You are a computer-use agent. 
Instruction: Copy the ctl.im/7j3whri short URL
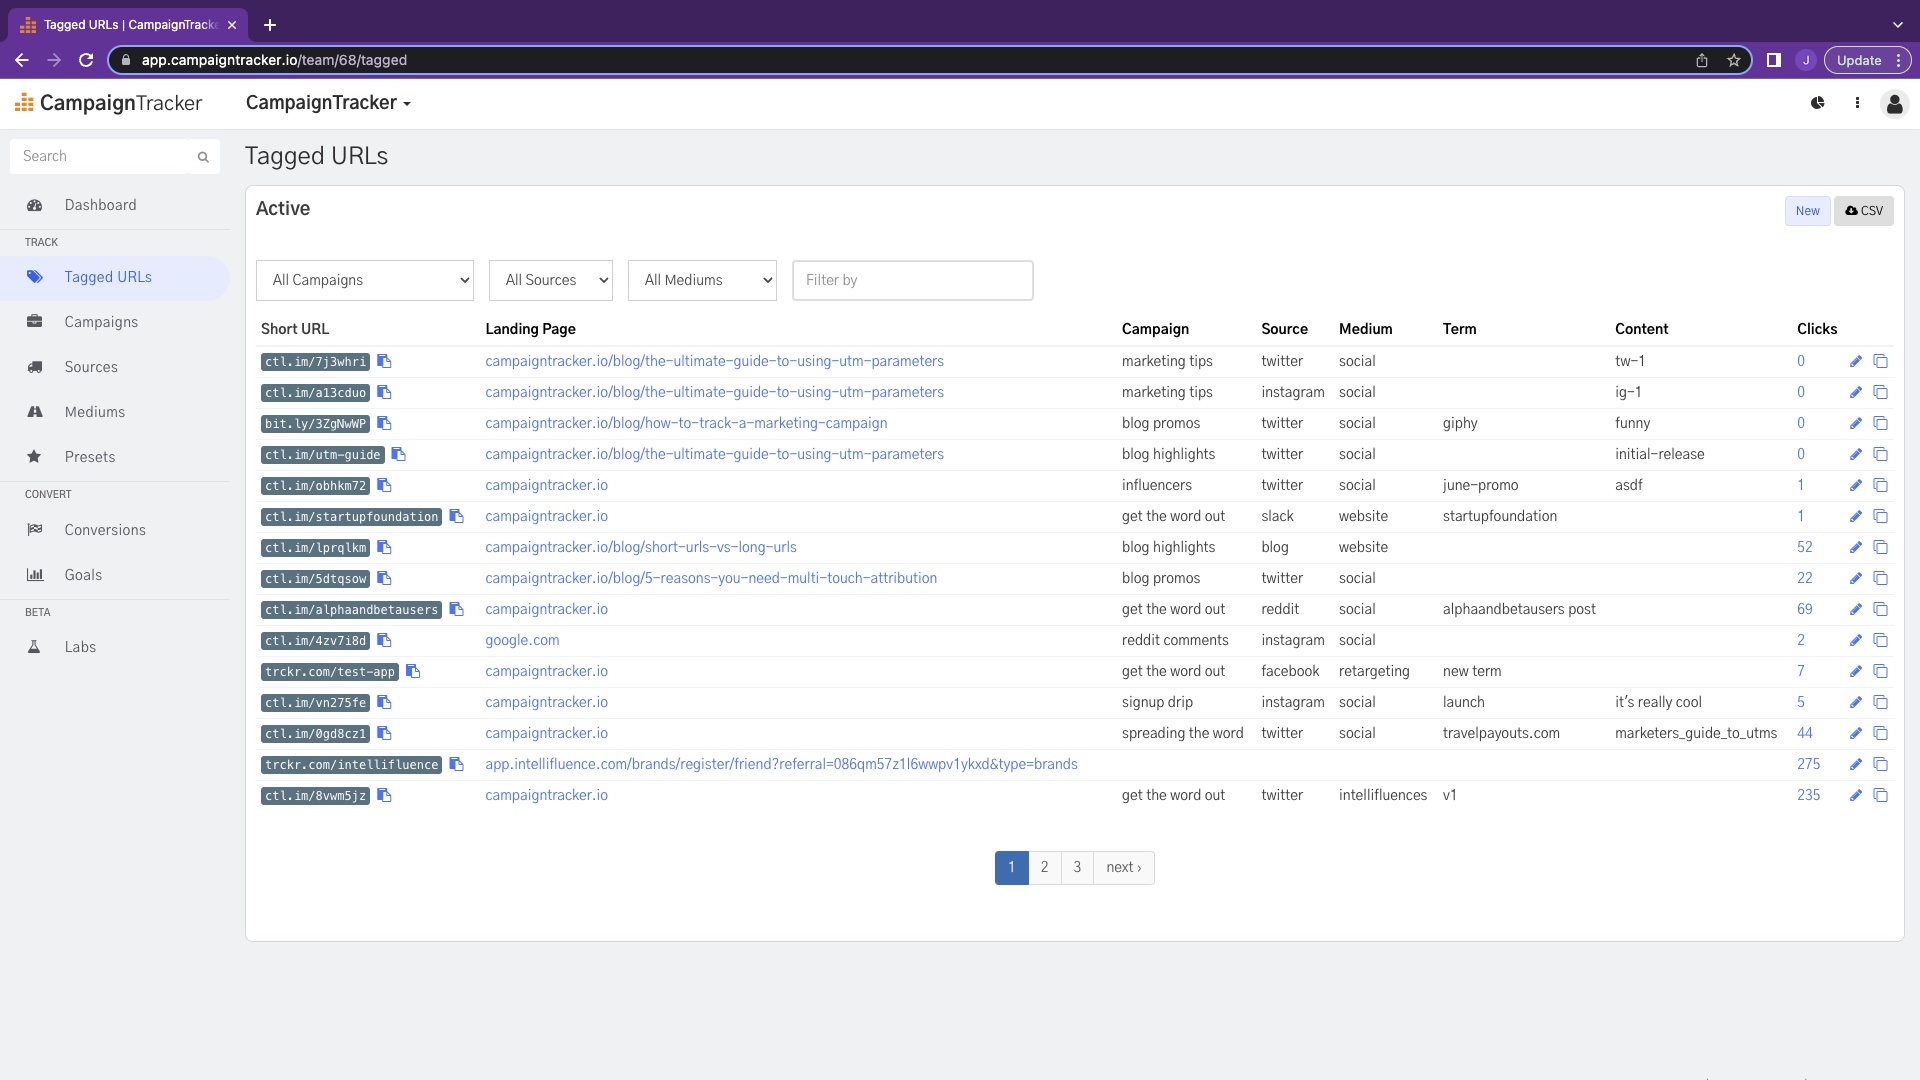click(x=384, y=361)
